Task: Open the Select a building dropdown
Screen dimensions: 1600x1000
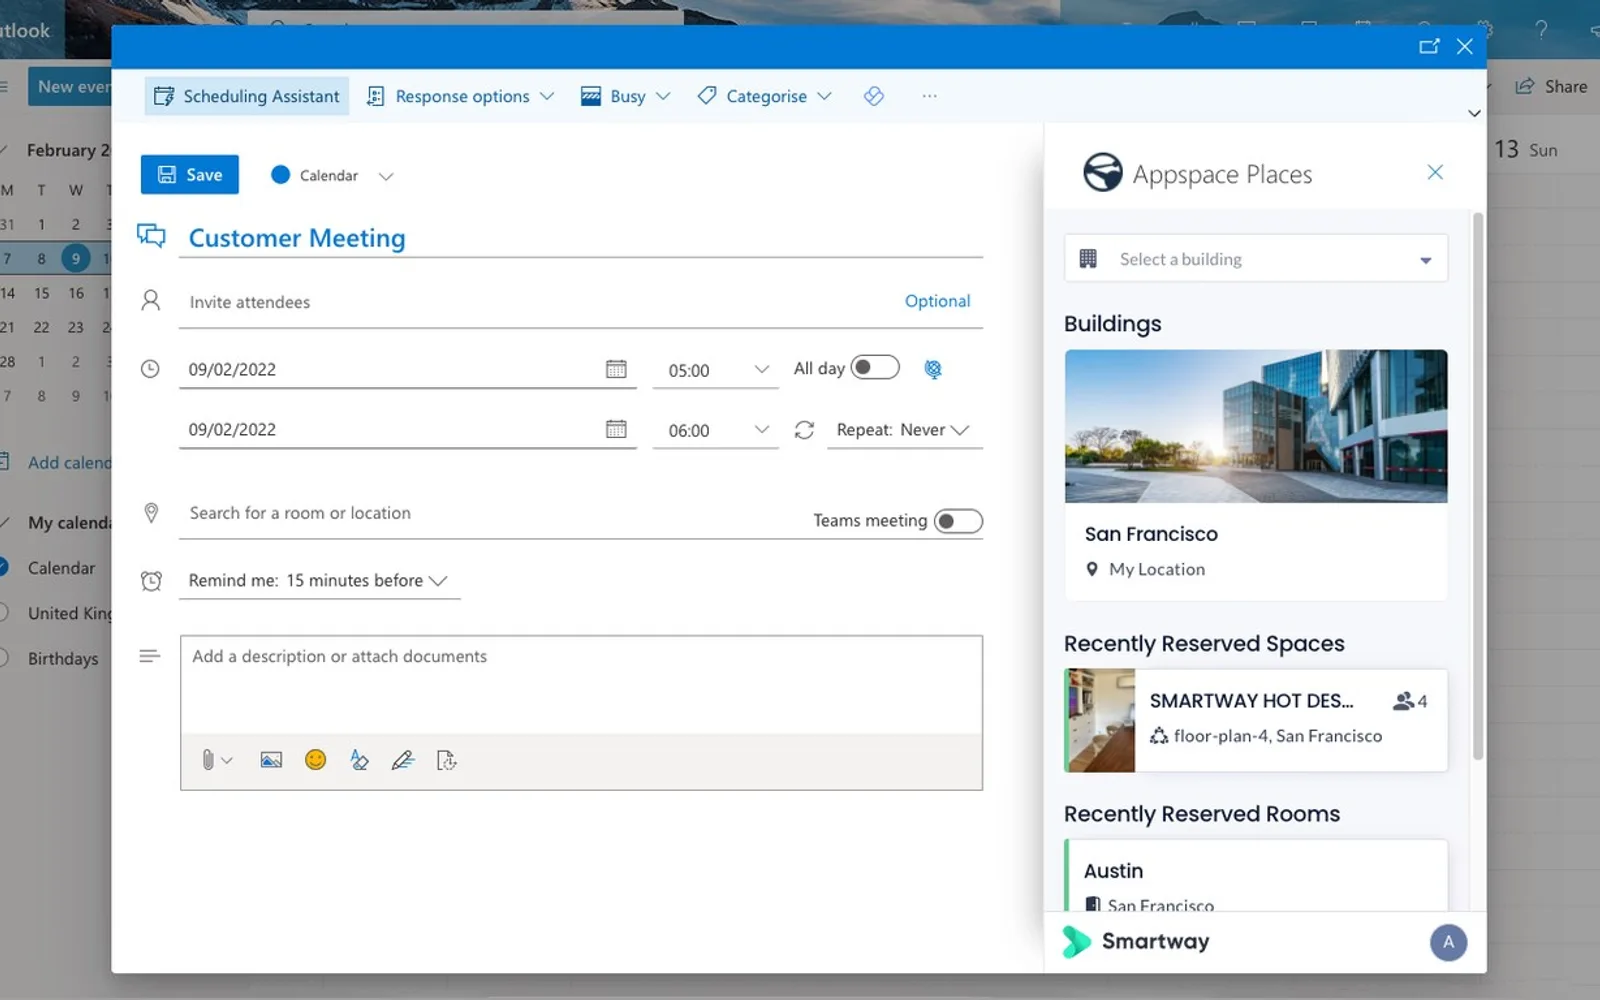Action: pos(1256,259)
